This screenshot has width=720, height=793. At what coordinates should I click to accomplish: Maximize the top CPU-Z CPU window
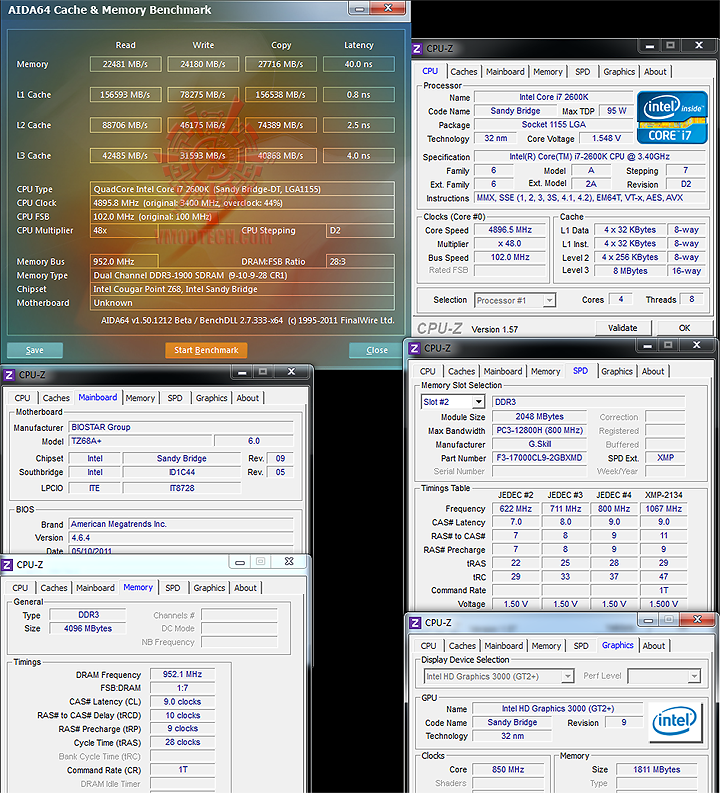[x=670, y=46]
